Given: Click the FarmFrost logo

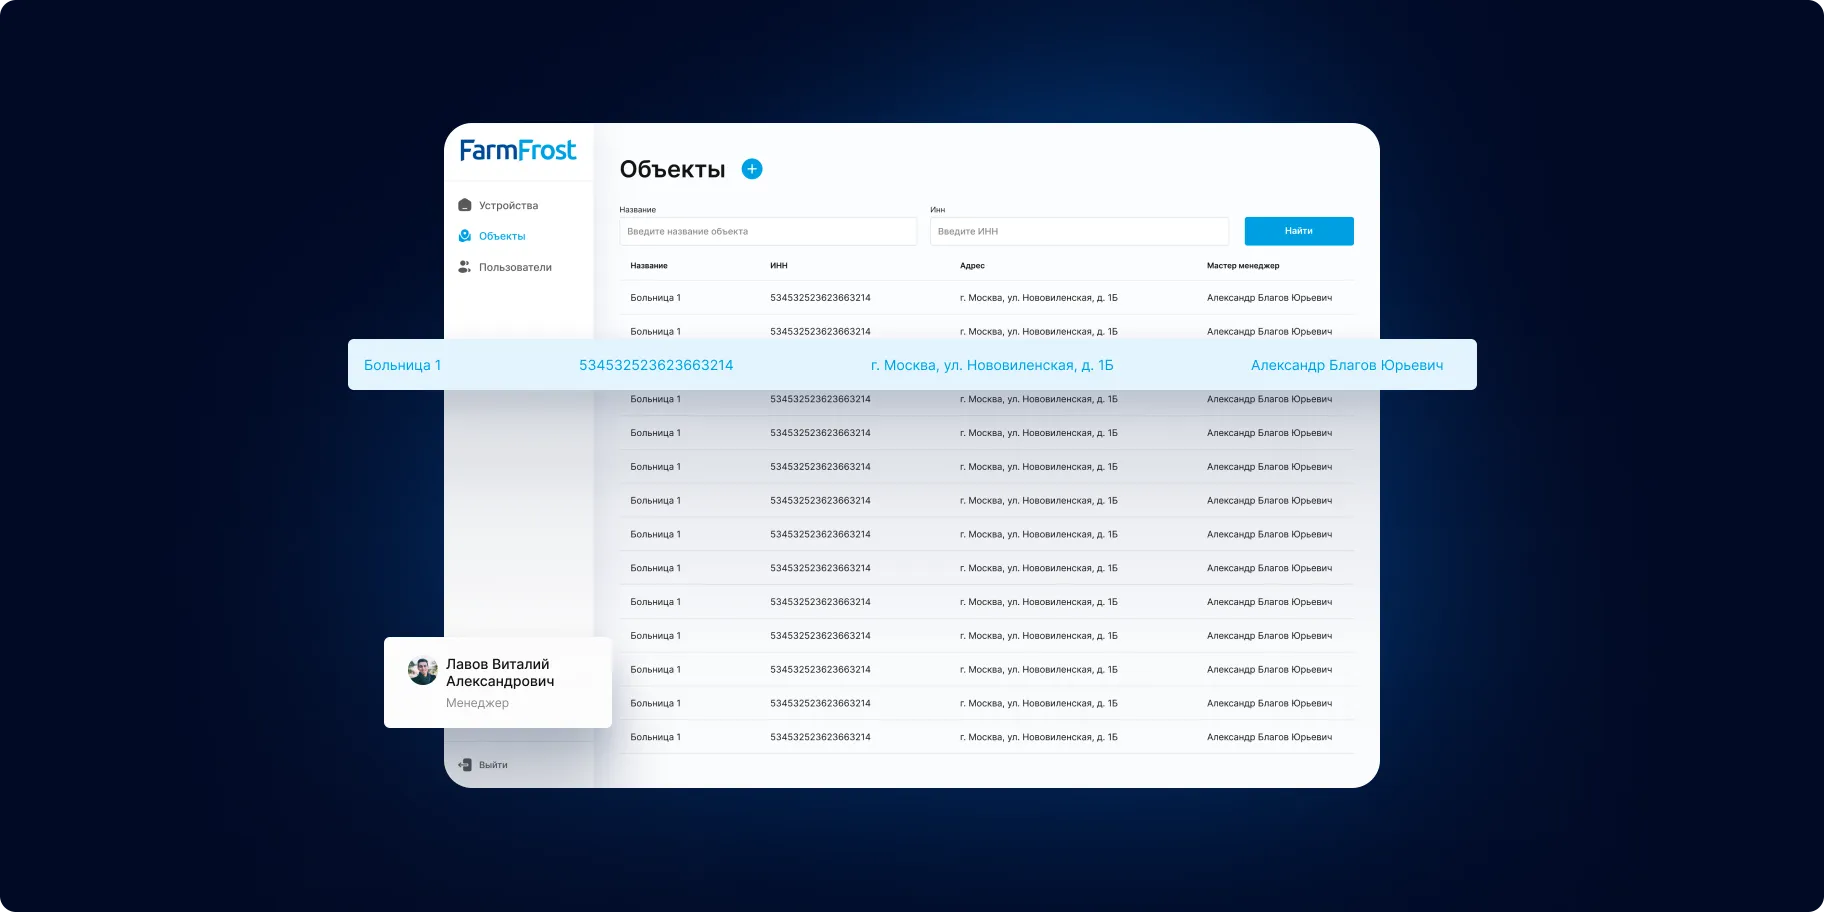Looking at the screenshot, I should tap(518, 150).
